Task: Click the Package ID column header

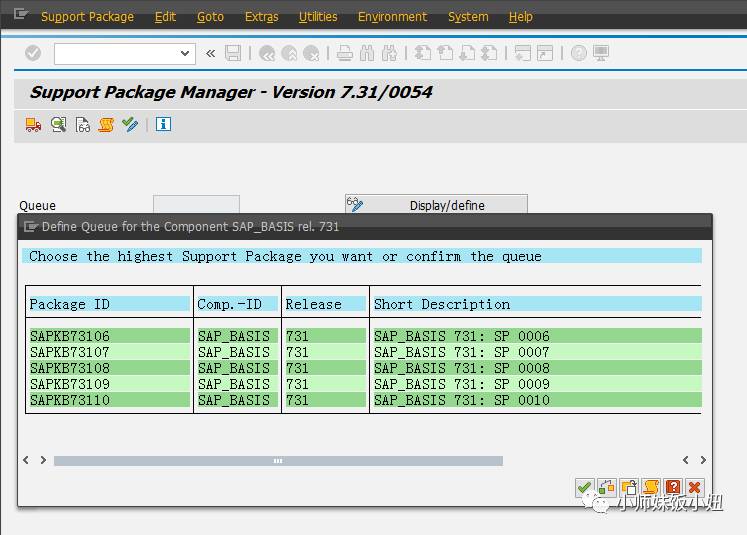Action: [109, 304]
